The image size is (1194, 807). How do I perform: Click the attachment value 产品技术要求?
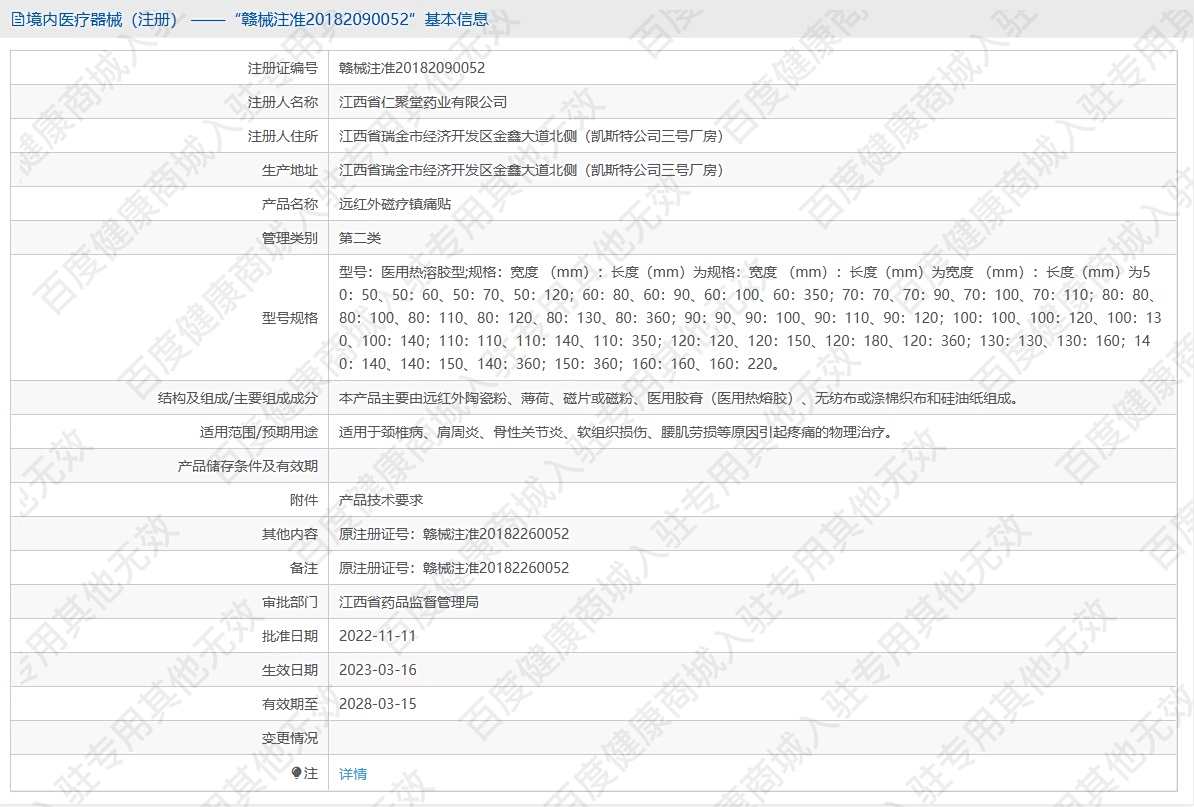coord(381,500)
